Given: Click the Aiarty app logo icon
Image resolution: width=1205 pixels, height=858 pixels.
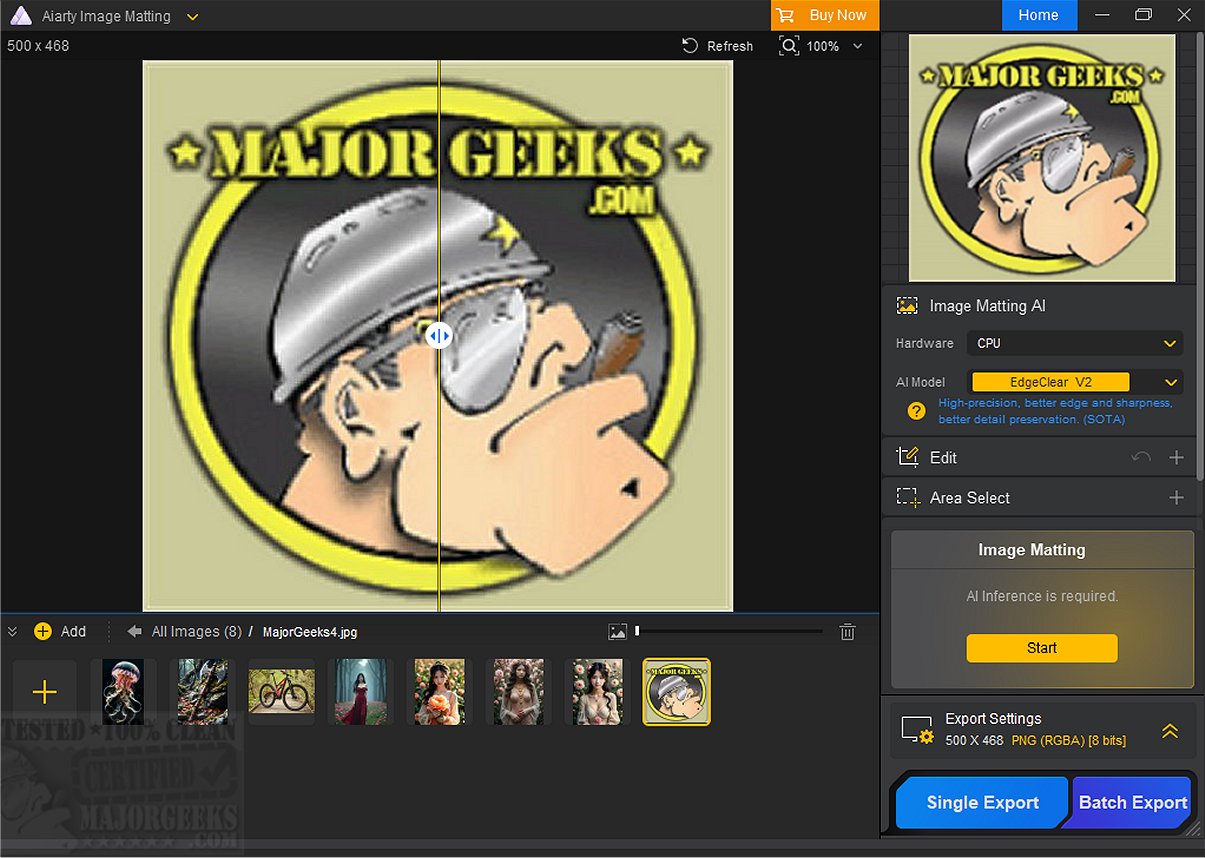Looking at the screenshot, I should [x=20, y=16].
